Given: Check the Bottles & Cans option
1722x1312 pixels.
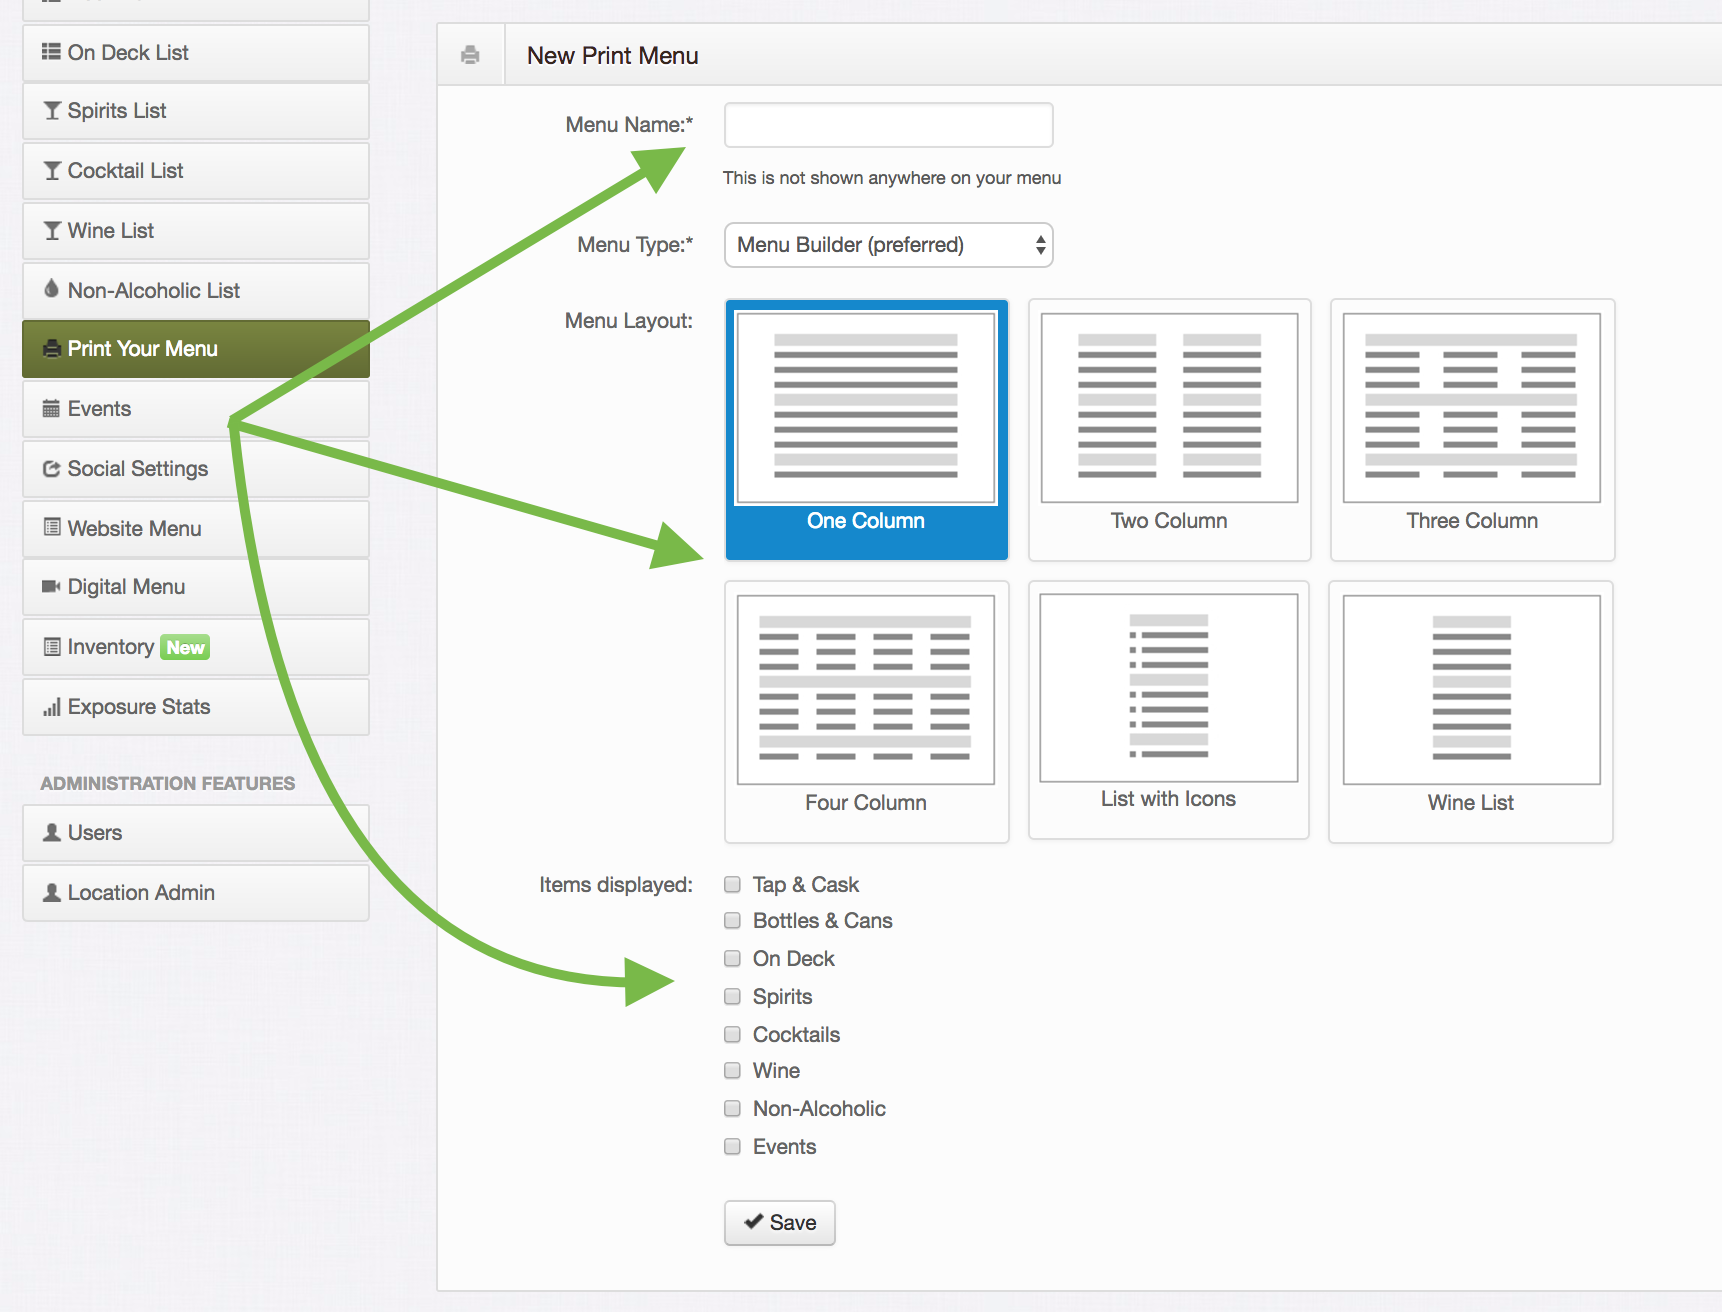Looking at the screenshot, I should tap(732, 920).
